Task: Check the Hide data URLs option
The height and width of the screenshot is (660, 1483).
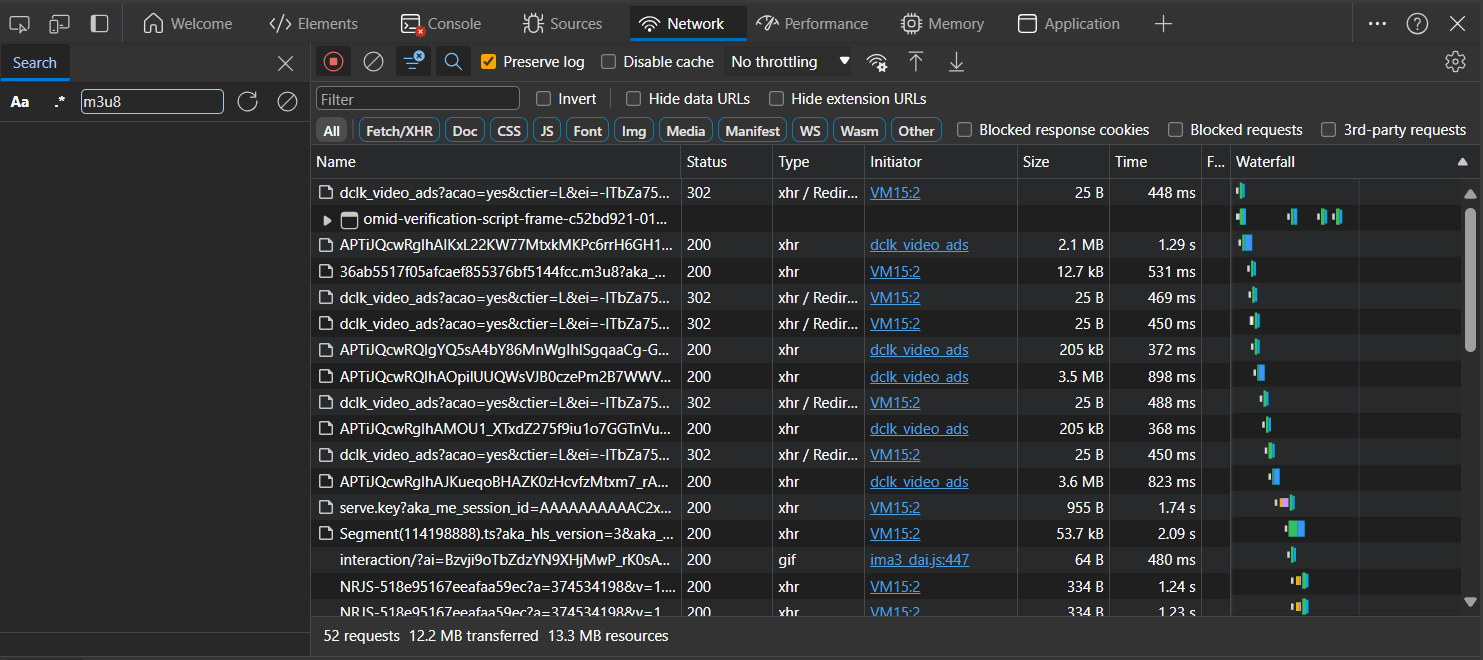Action: 633,99
